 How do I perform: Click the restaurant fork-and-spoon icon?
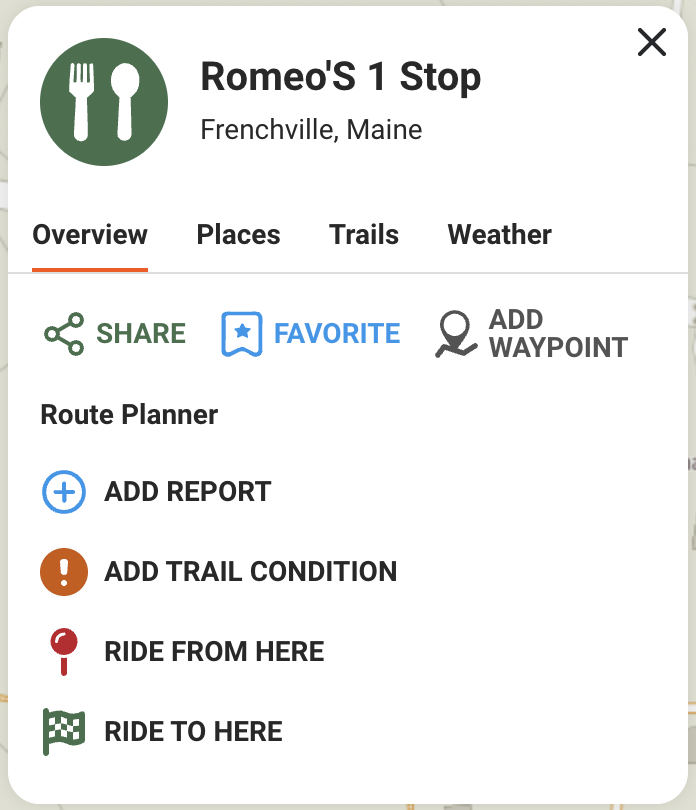[x=103, y=101]
